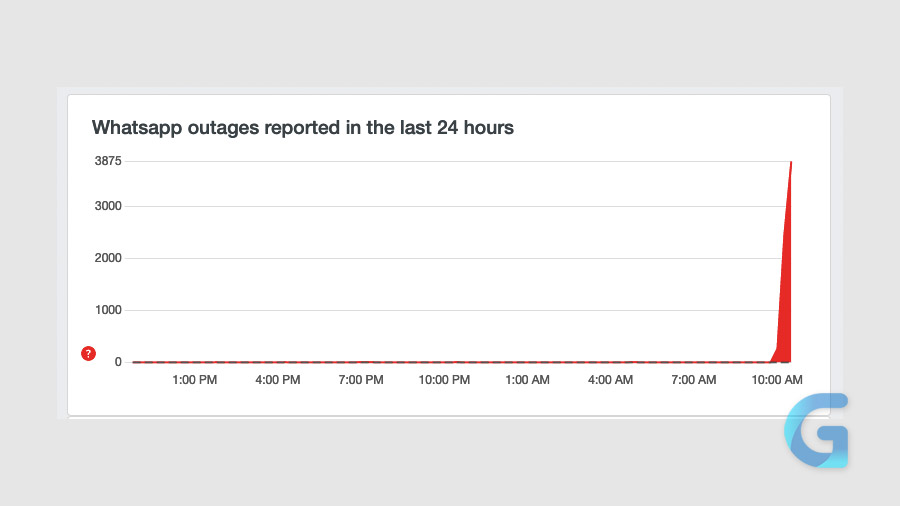Click the 4:00 PM time axis label

(x=278, y=380)
